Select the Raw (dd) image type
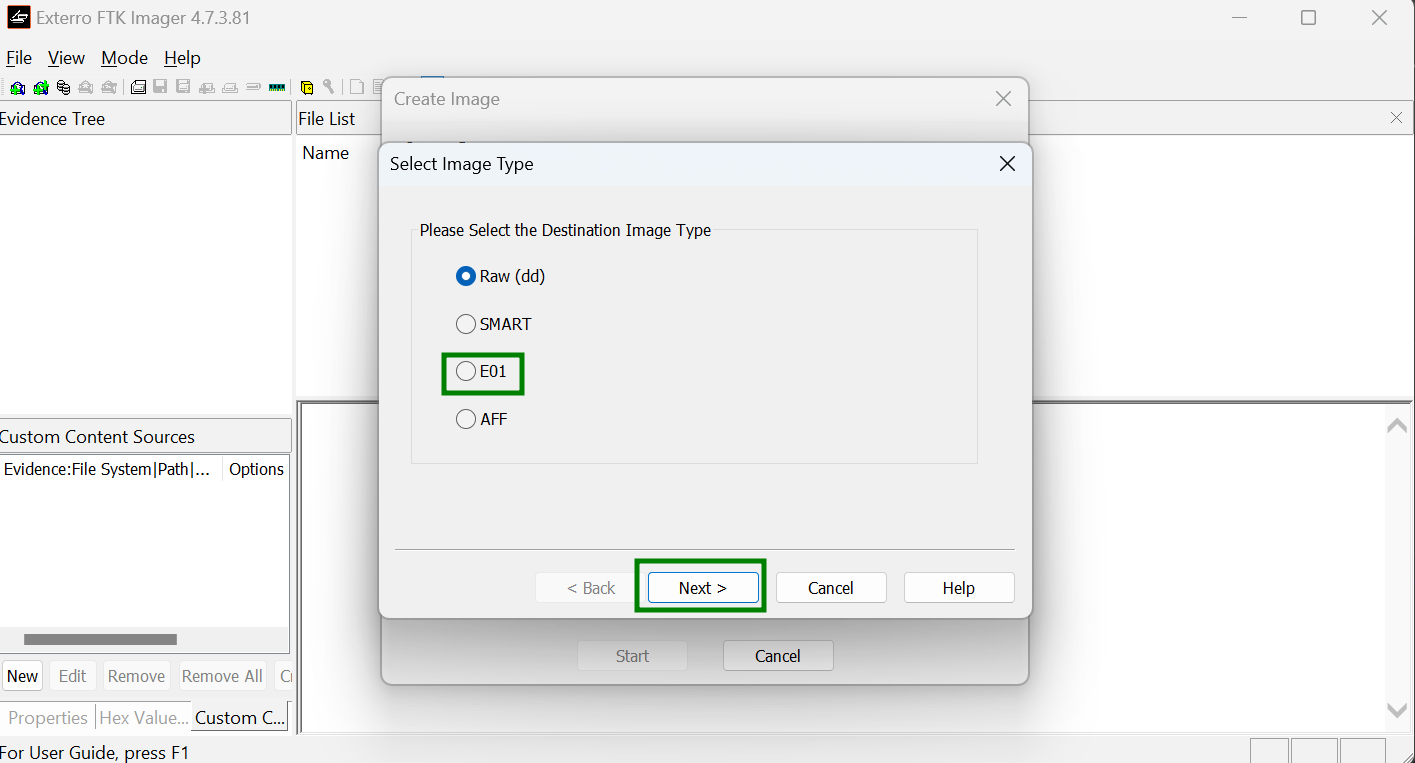Screen dimensions: 1415x763 [x=466, y=276]
